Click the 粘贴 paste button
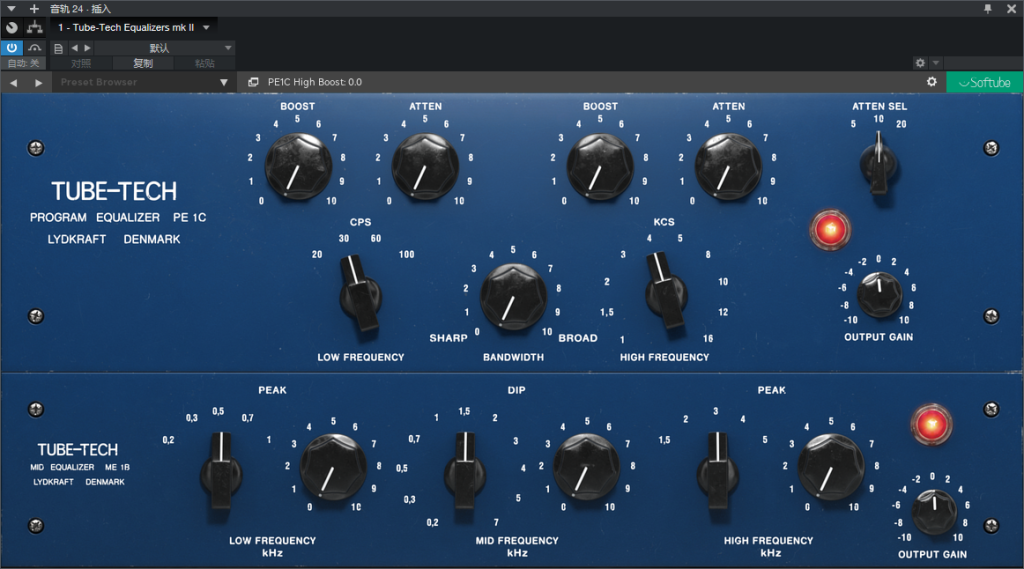 tap(204, 63)
